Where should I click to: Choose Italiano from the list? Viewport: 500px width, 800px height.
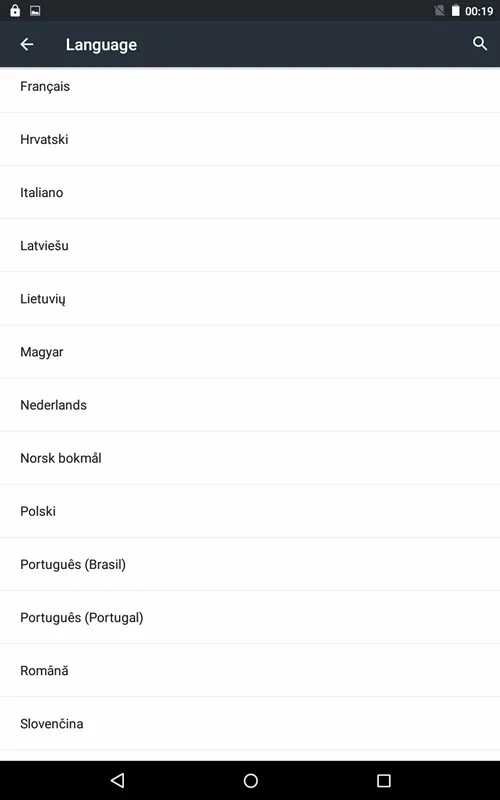pyautogui.click(x=250, y=192)
